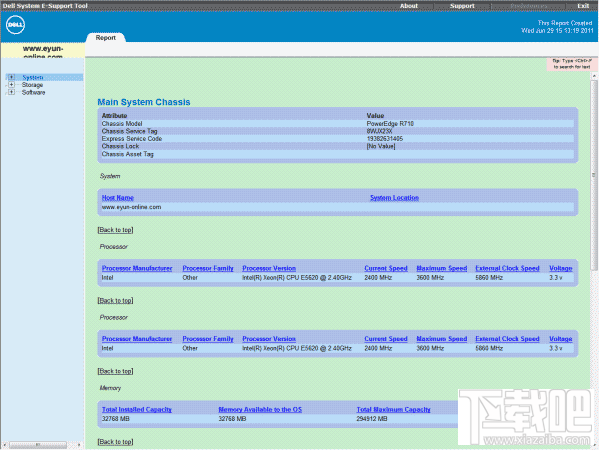Screen dimensions: 599x450
Task: Select Storage in the navigation tree
Action: [32, 85]
